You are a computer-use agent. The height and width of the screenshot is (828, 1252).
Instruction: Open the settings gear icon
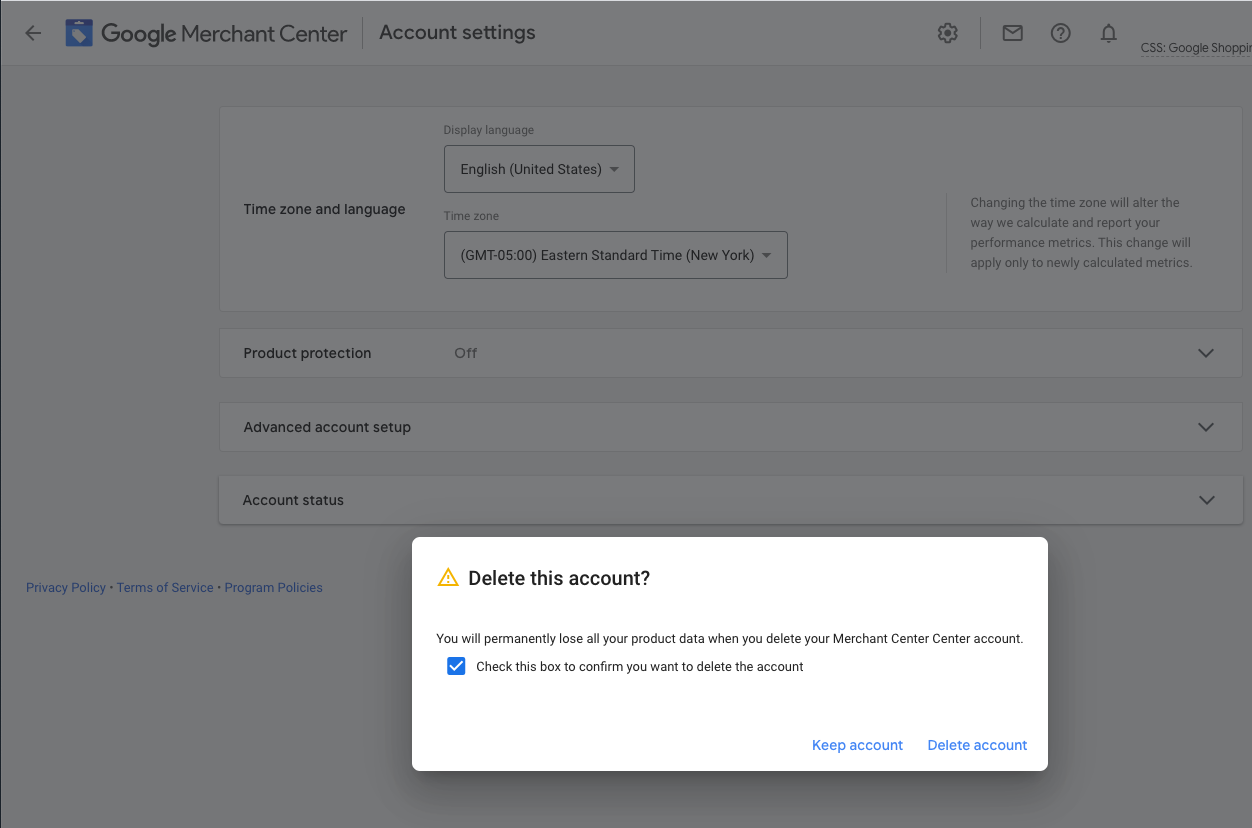pos(947,33)
